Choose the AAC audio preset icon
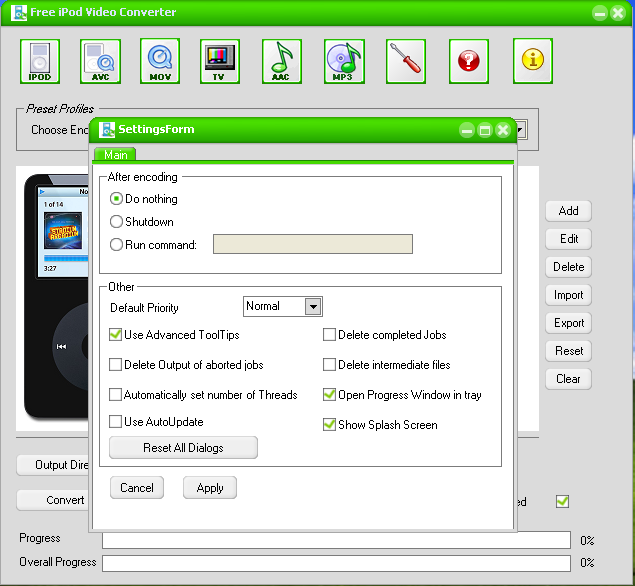This screenshot has height=586, width=635. [x=281, y=62]
